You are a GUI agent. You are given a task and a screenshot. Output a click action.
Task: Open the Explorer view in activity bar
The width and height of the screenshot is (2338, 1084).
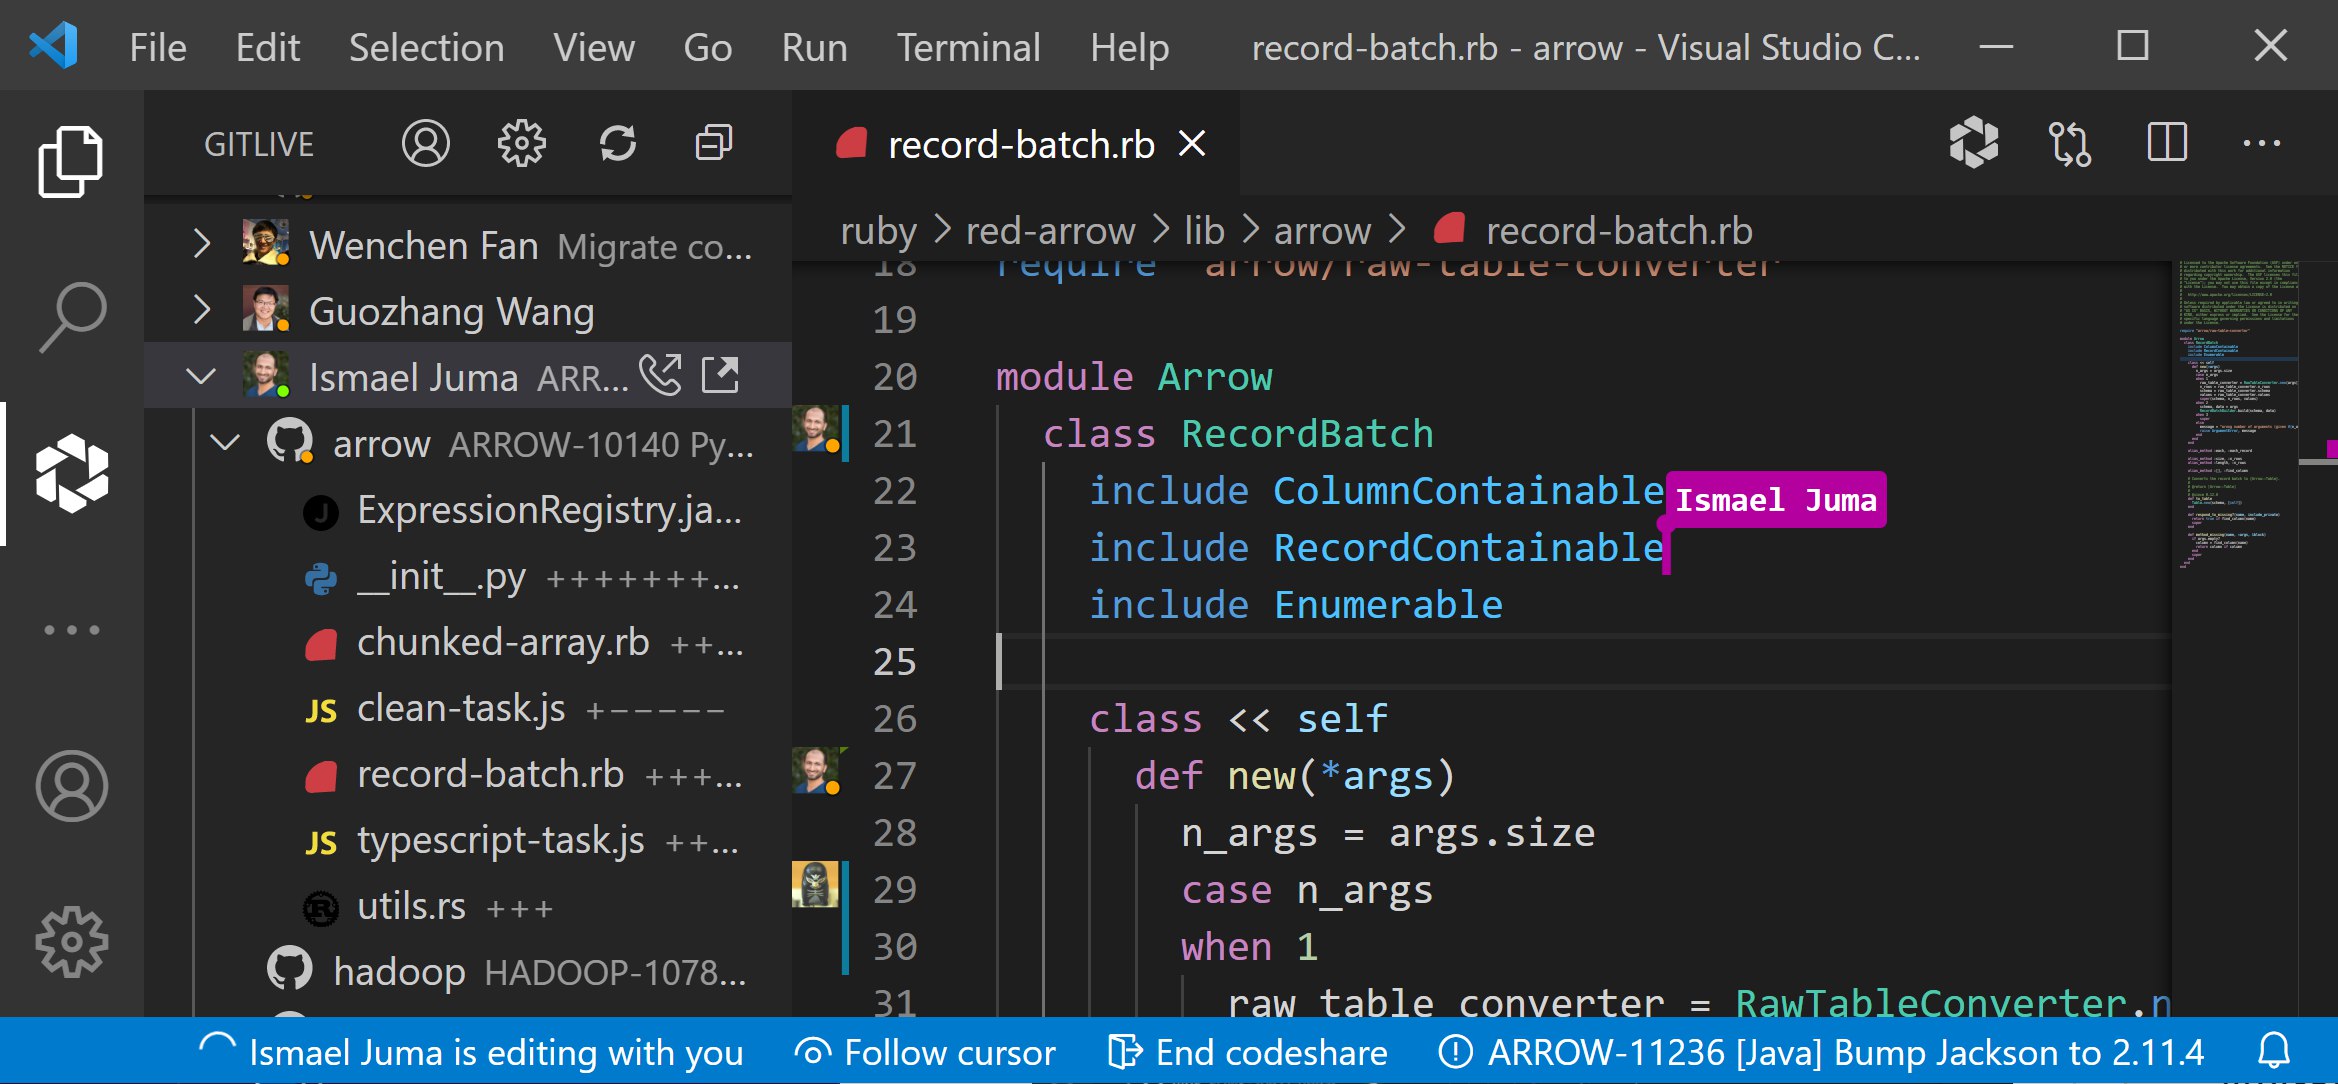point(70,161)
